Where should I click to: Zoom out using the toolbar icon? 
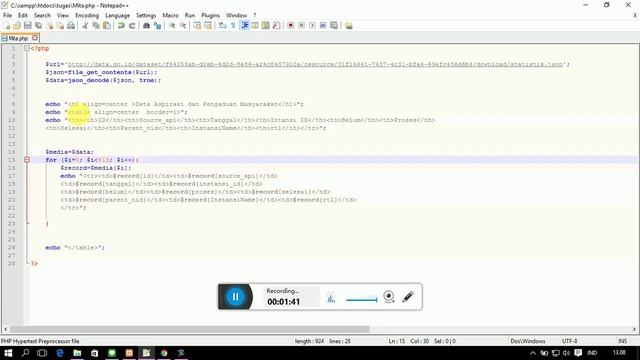click(183, 26)
